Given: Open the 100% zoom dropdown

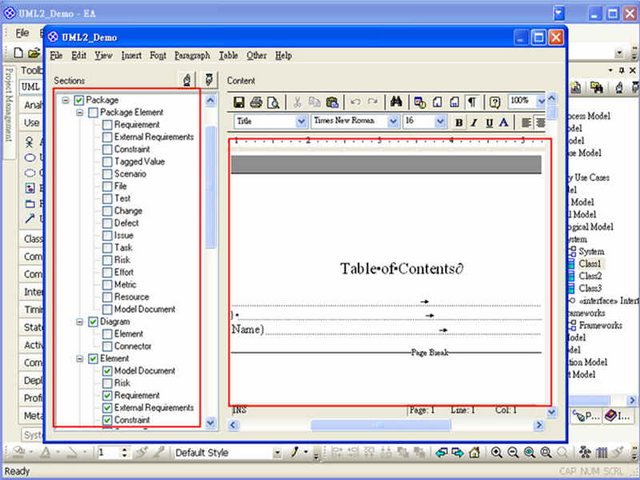Looking at the screenshot, I should tap(540, 101).
